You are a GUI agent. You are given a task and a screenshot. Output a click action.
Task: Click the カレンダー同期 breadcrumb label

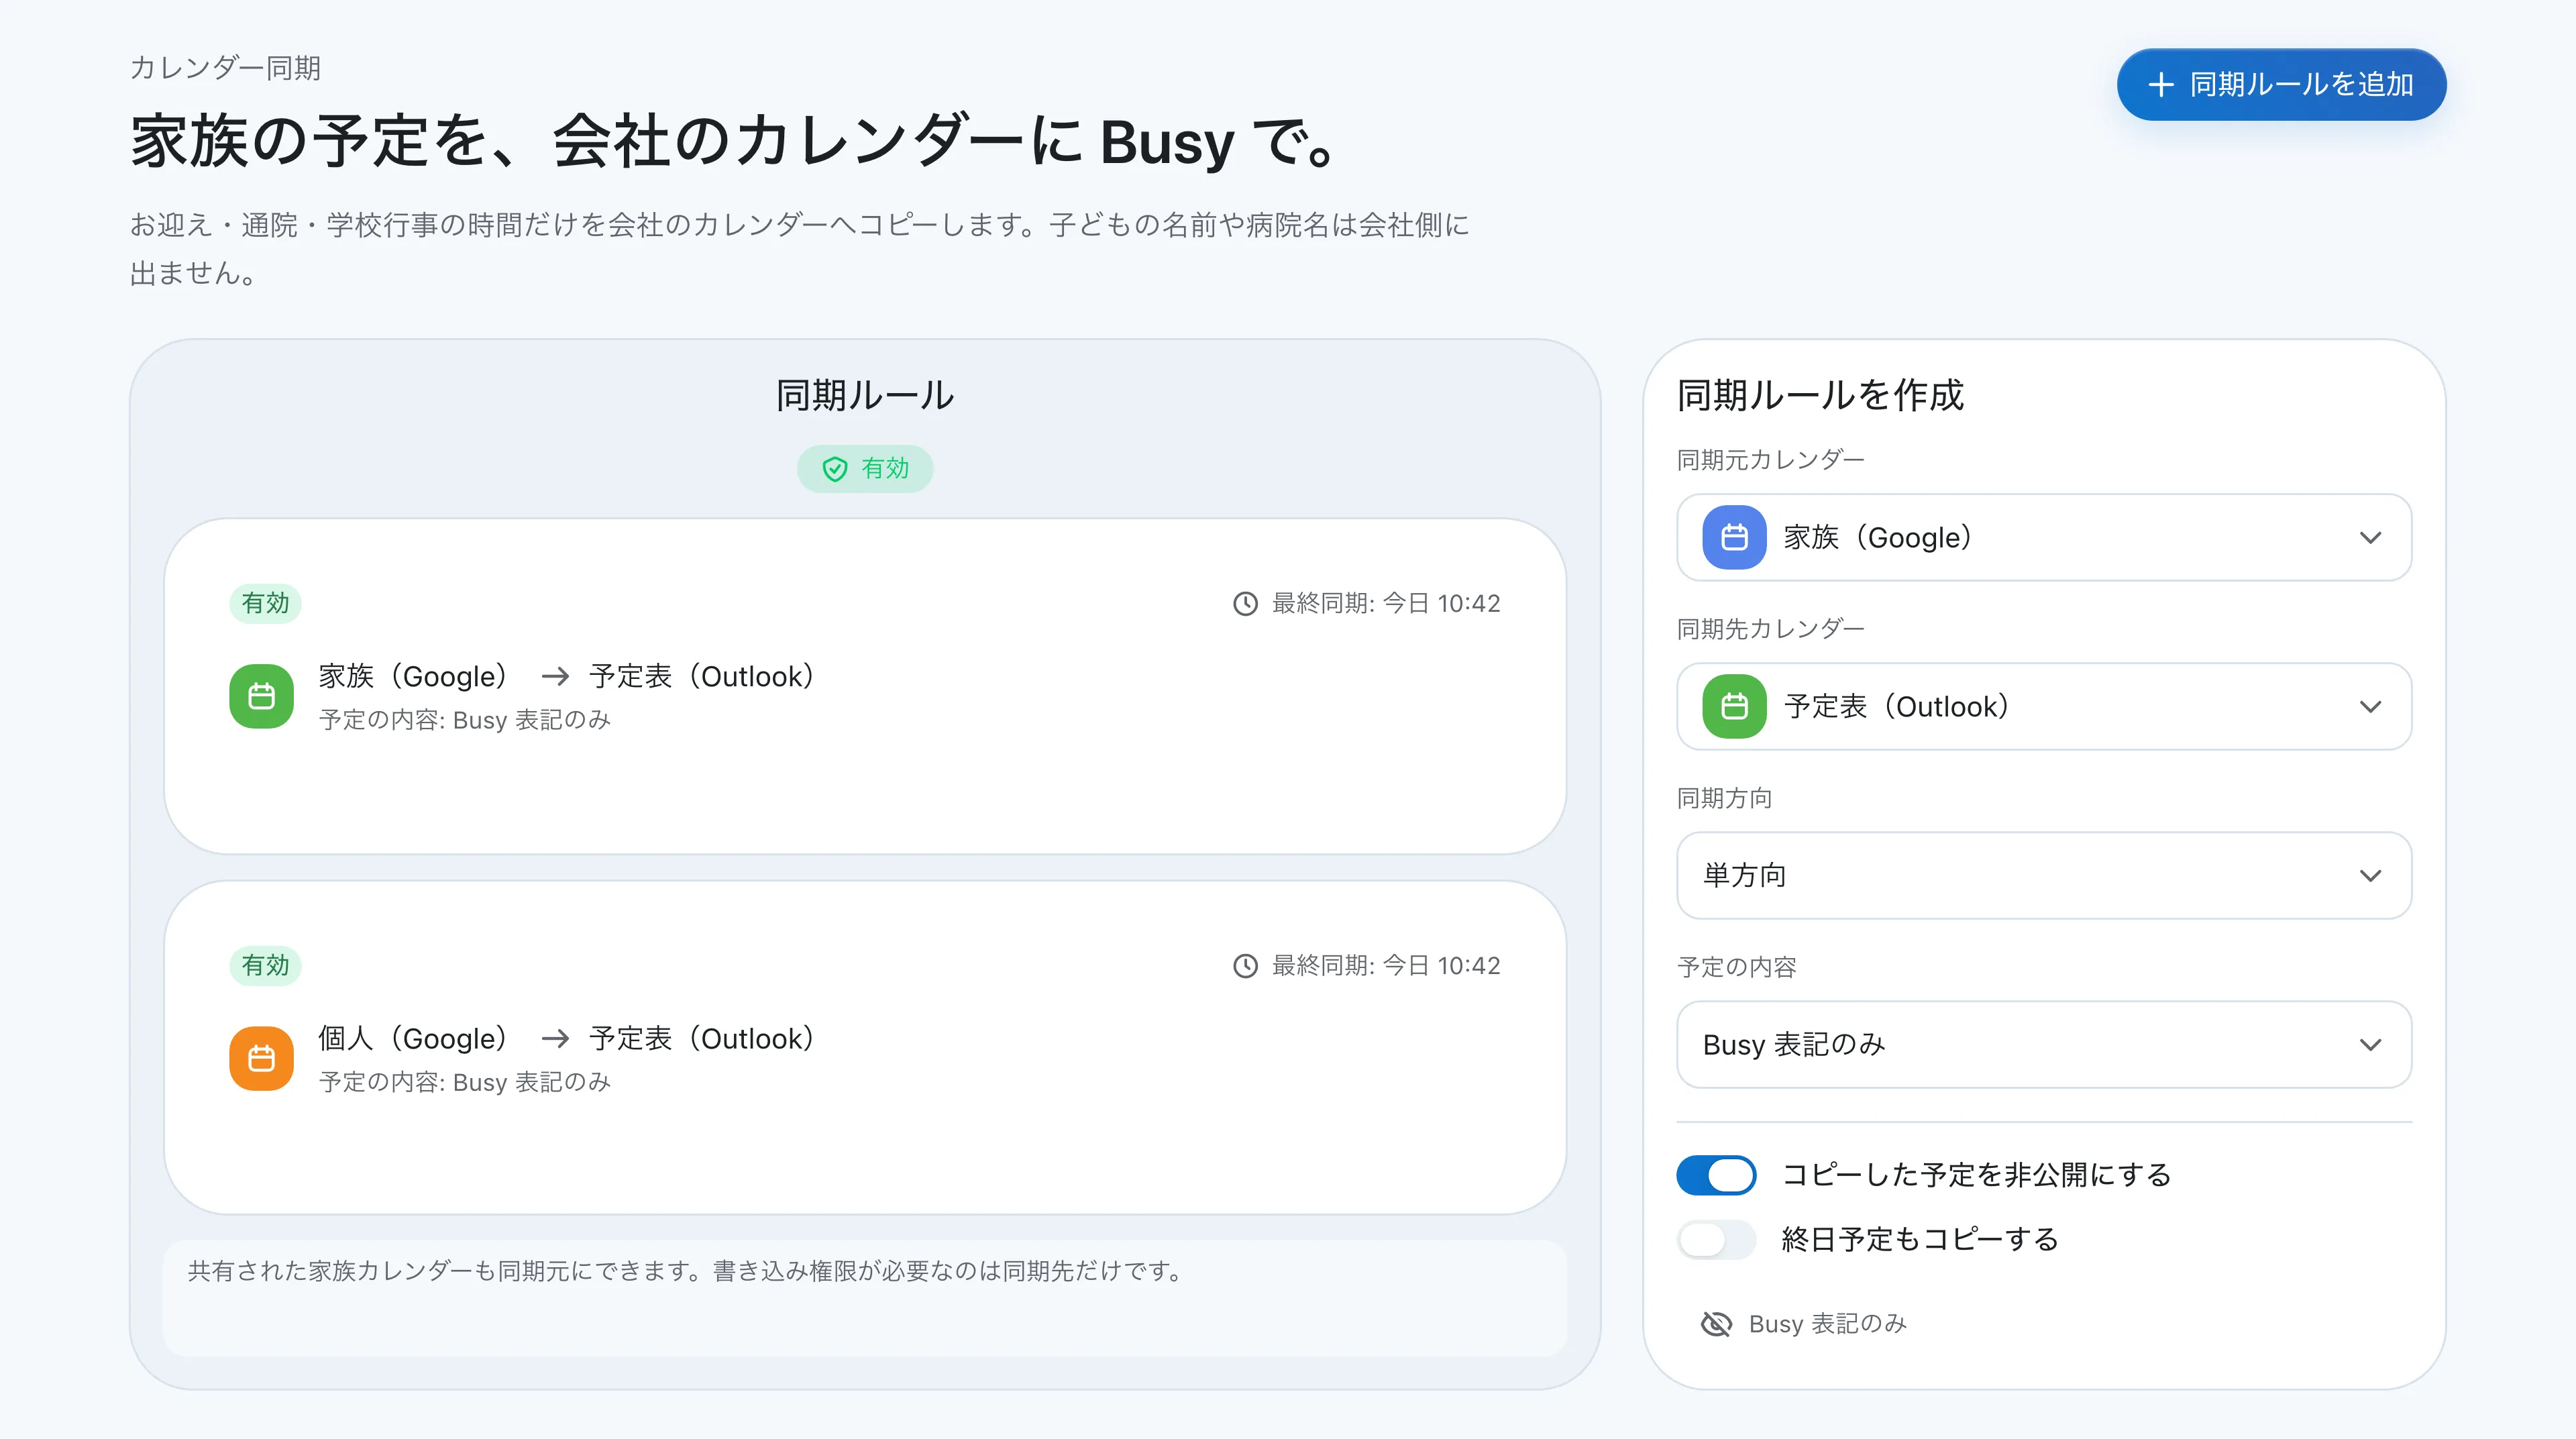point(225,68)
